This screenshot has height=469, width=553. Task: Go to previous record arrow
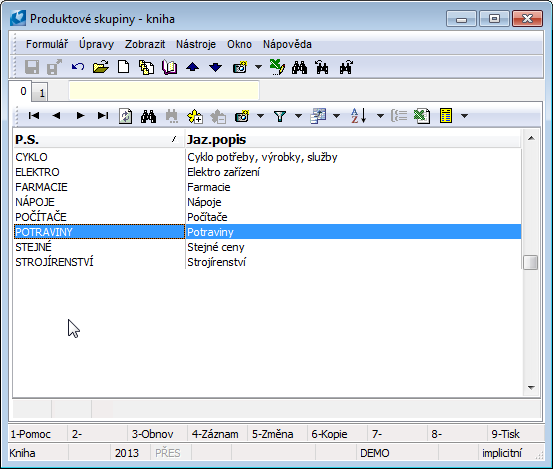tap(56, 115)
